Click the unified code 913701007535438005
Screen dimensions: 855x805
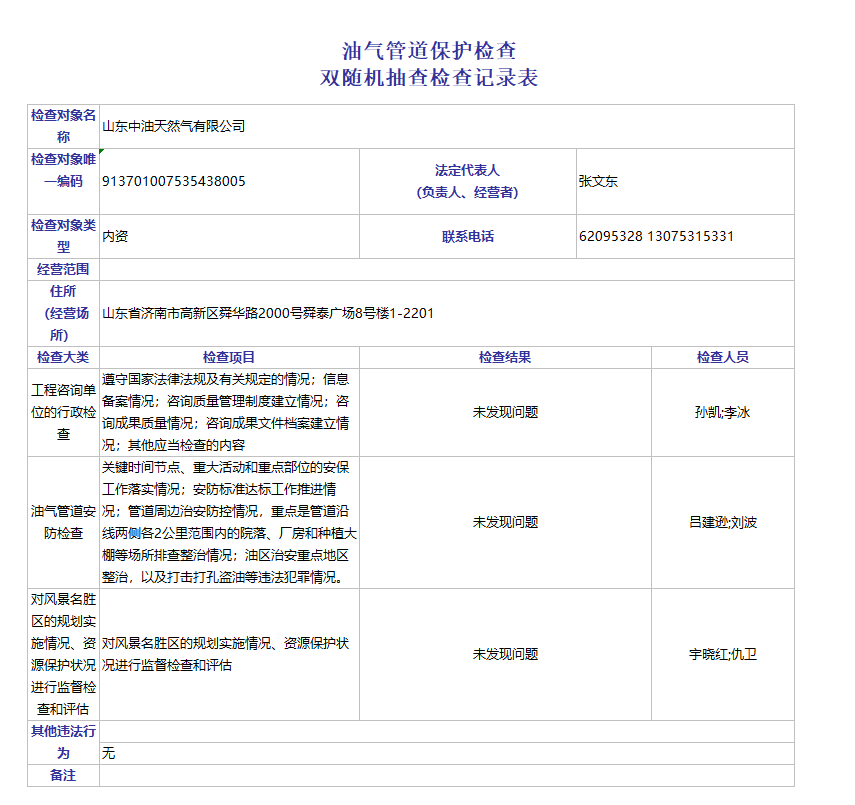coord(173,181)
